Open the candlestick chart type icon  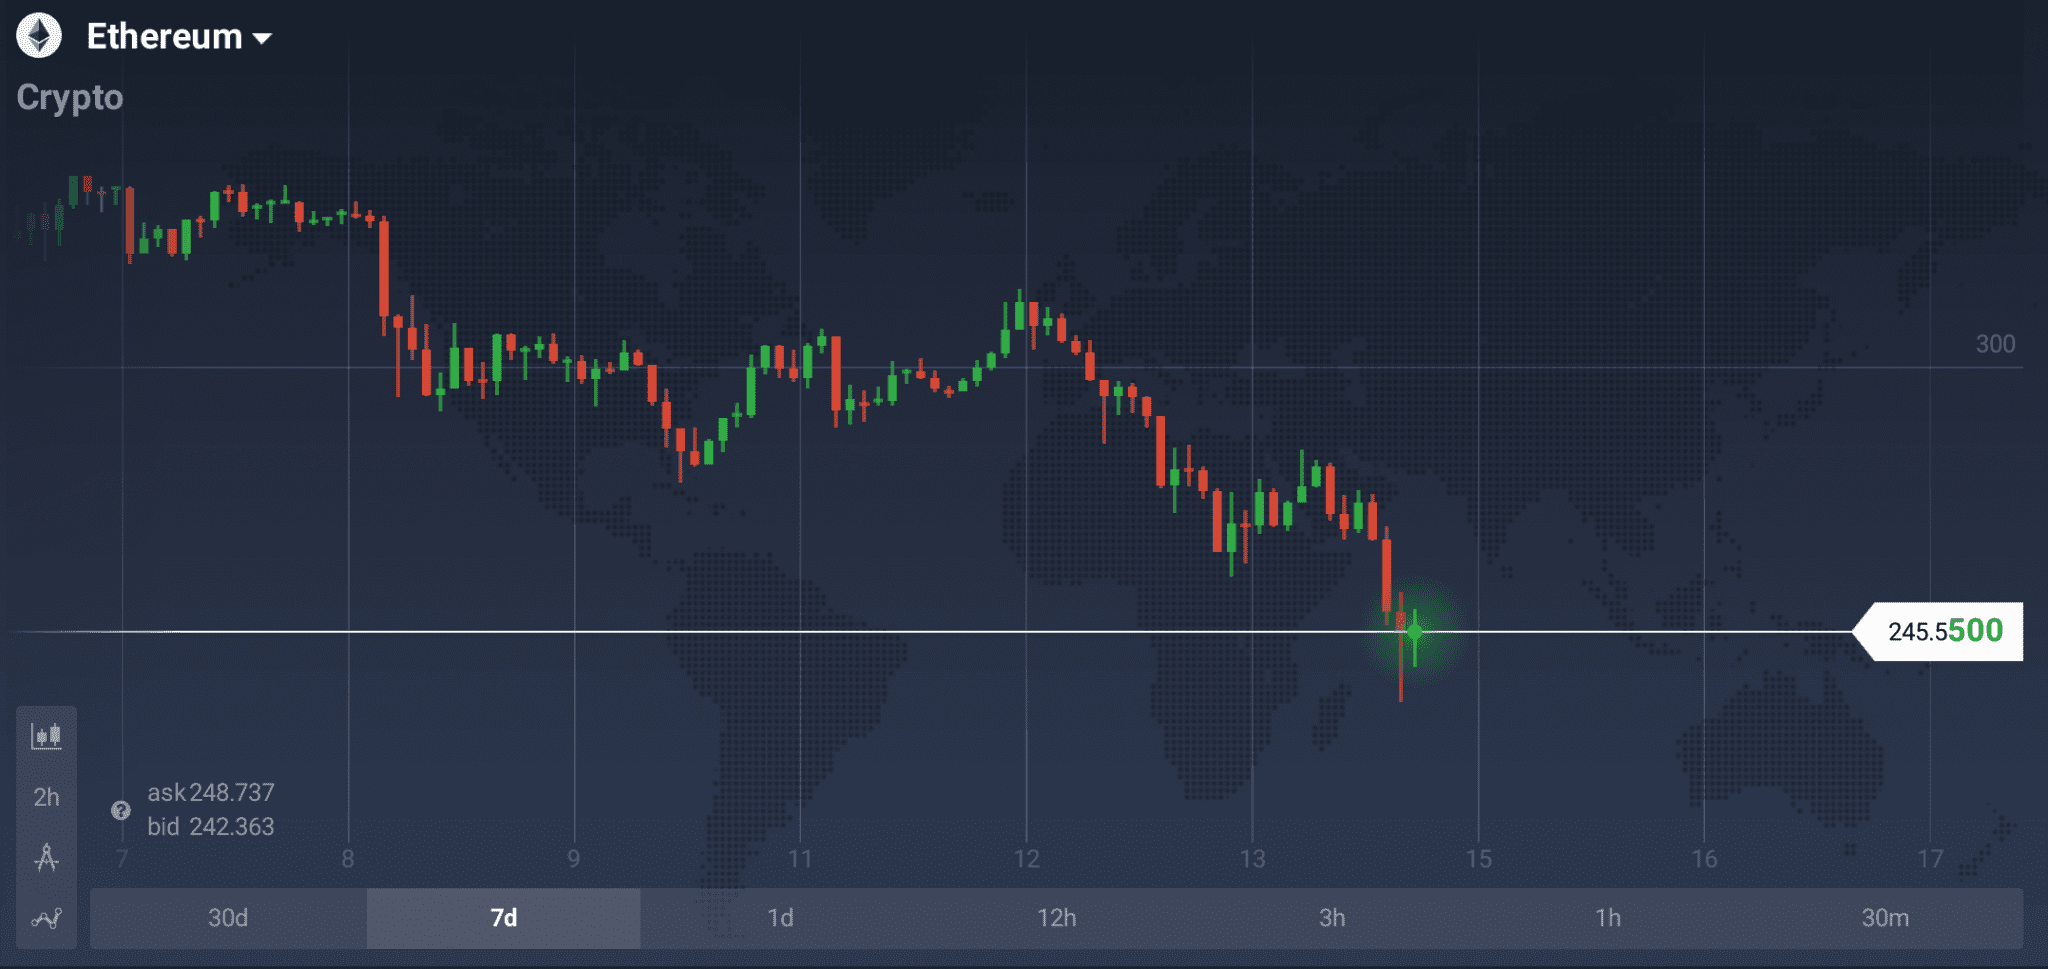(x=46, y=737)
